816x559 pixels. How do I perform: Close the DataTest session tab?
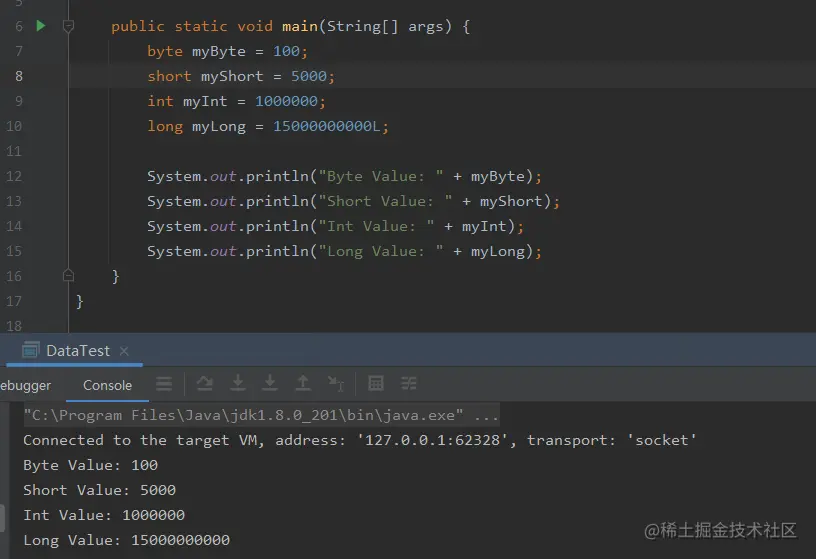pos(124,351)
